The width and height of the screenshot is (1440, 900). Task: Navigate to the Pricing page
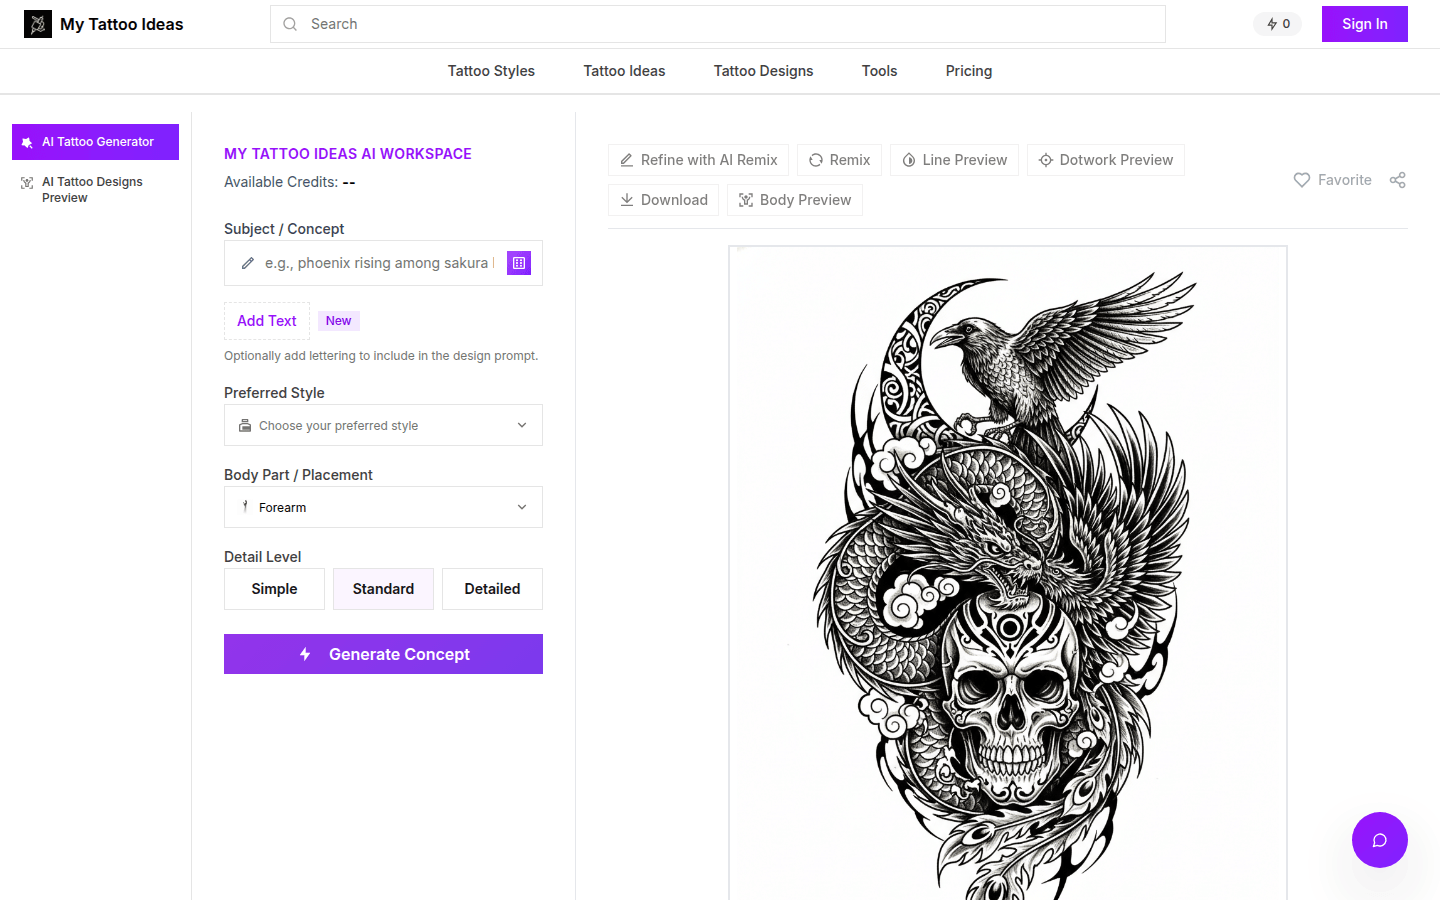click(968, 70)
